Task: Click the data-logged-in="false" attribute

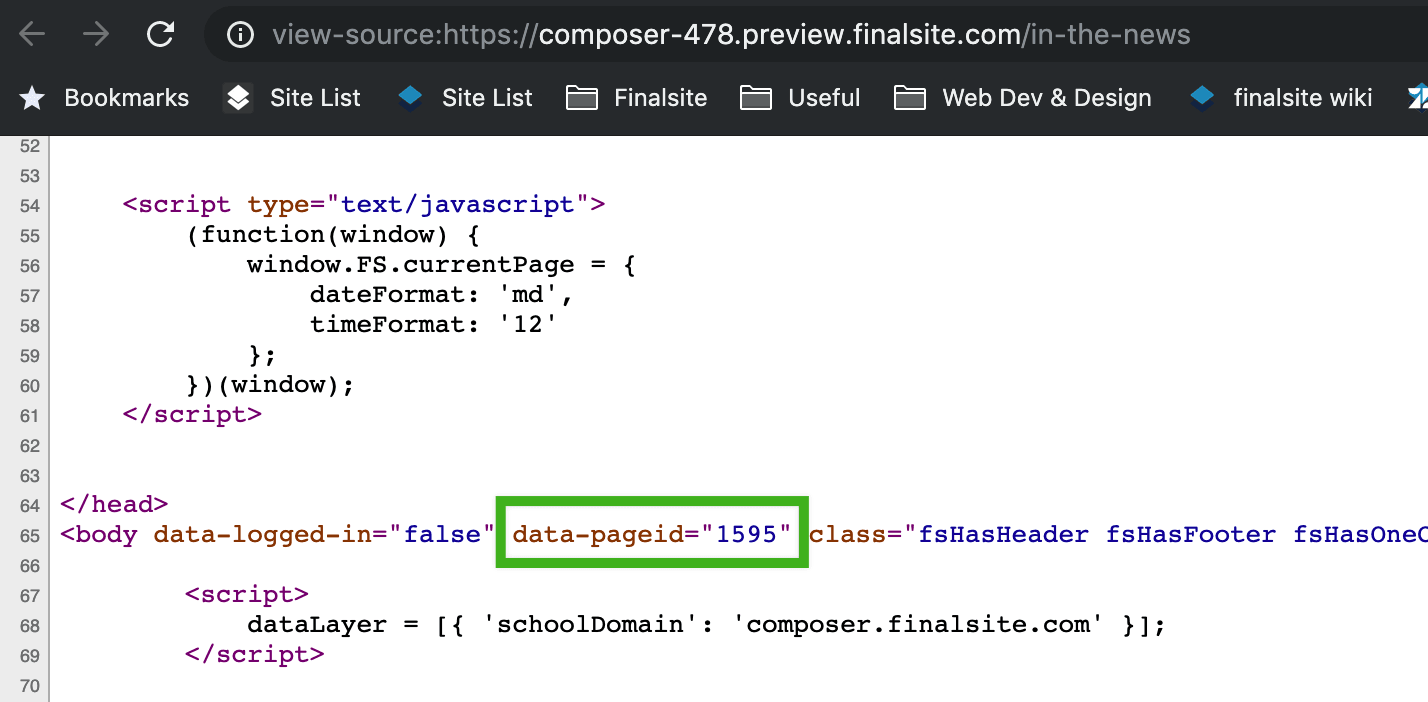Action: 324,534
